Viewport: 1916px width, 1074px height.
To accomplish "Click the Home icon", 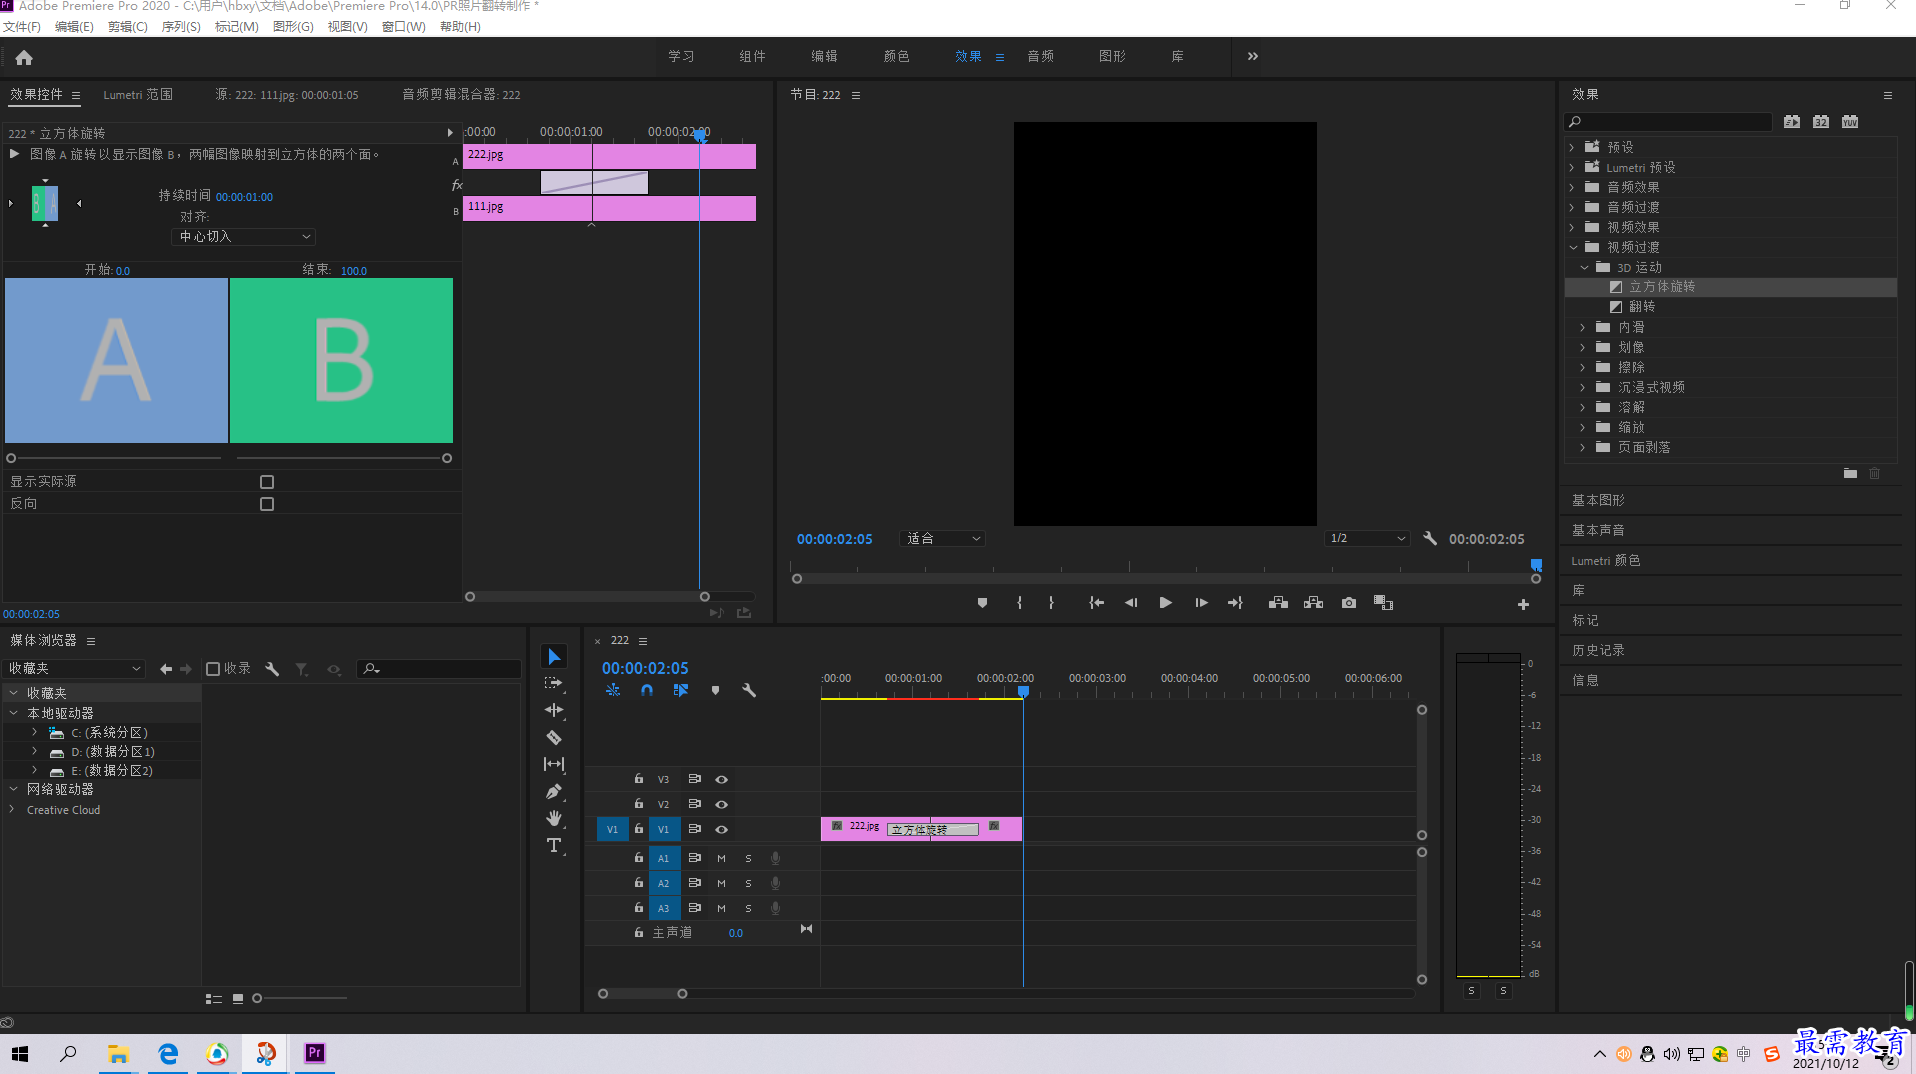I will tap(24, 58).
